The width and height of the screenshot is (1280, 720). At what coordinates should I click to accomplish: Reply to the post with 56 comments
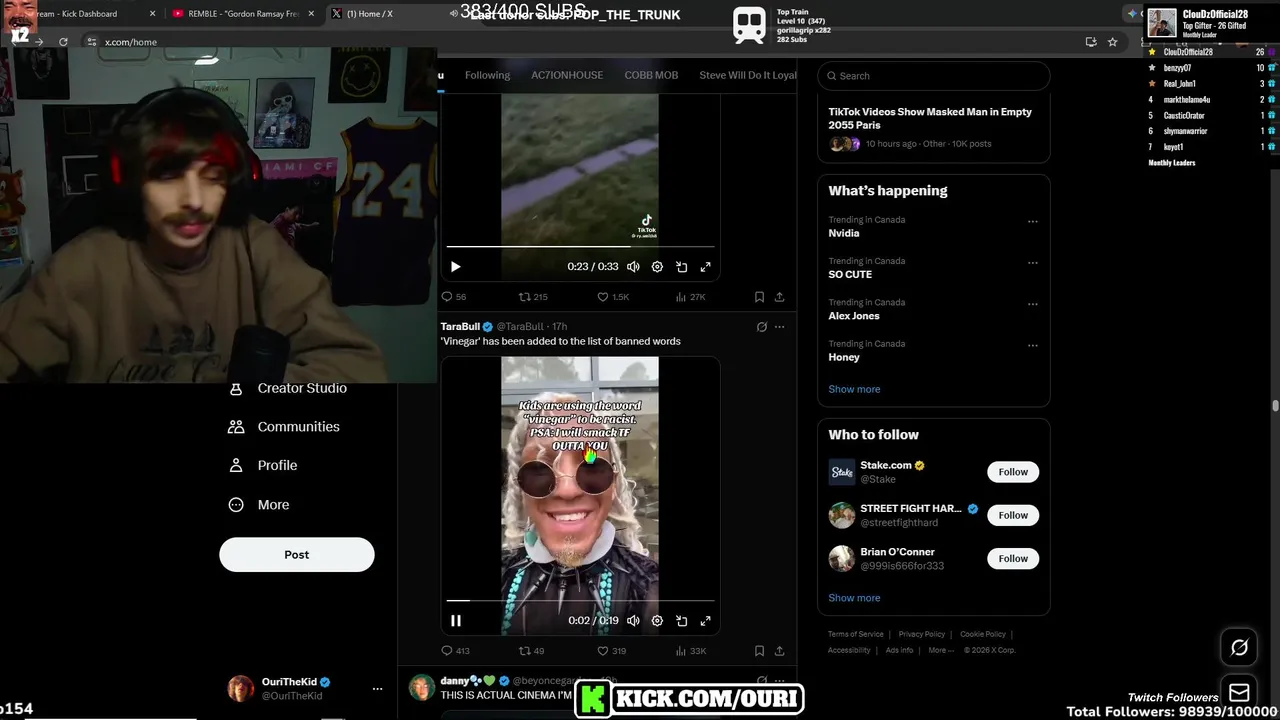click(x=454, y=297)
